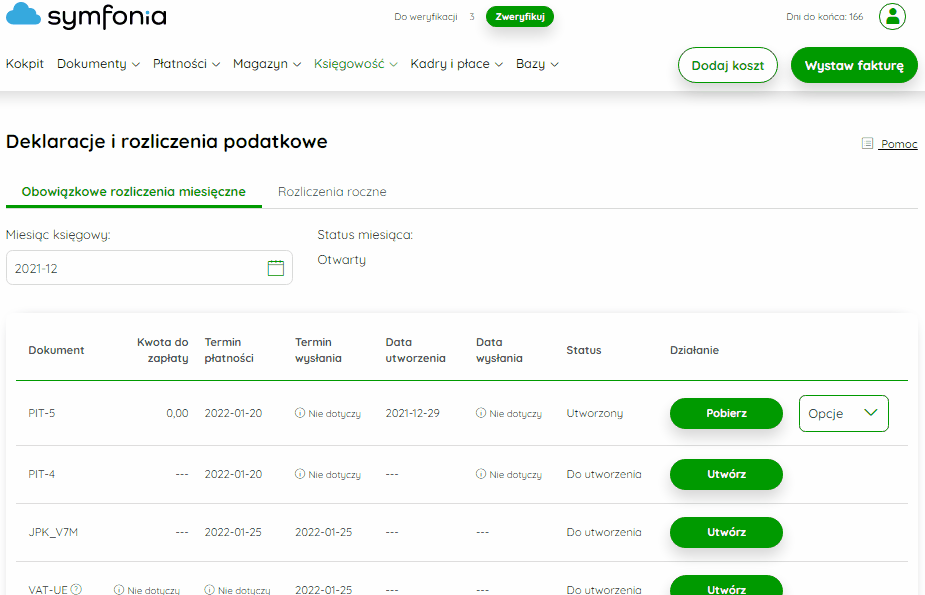Click the PIT-5 amount 0,00
The width and height of the screenshot is (925, 595).
point(178,413)
